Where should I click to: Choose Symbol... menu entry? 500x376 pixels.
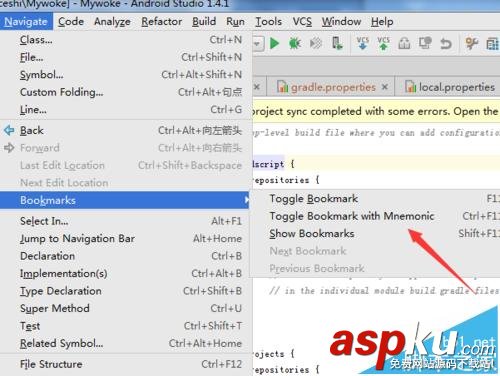click(x=125, y=75)
